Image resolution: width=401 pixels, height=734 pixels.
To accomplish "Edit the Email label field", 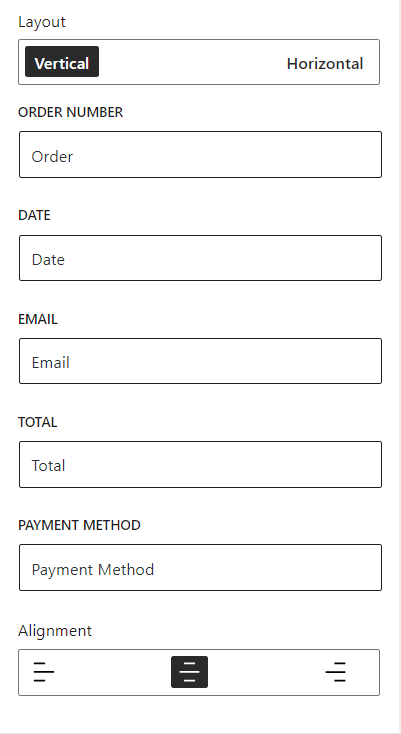I will coord(200,361).
